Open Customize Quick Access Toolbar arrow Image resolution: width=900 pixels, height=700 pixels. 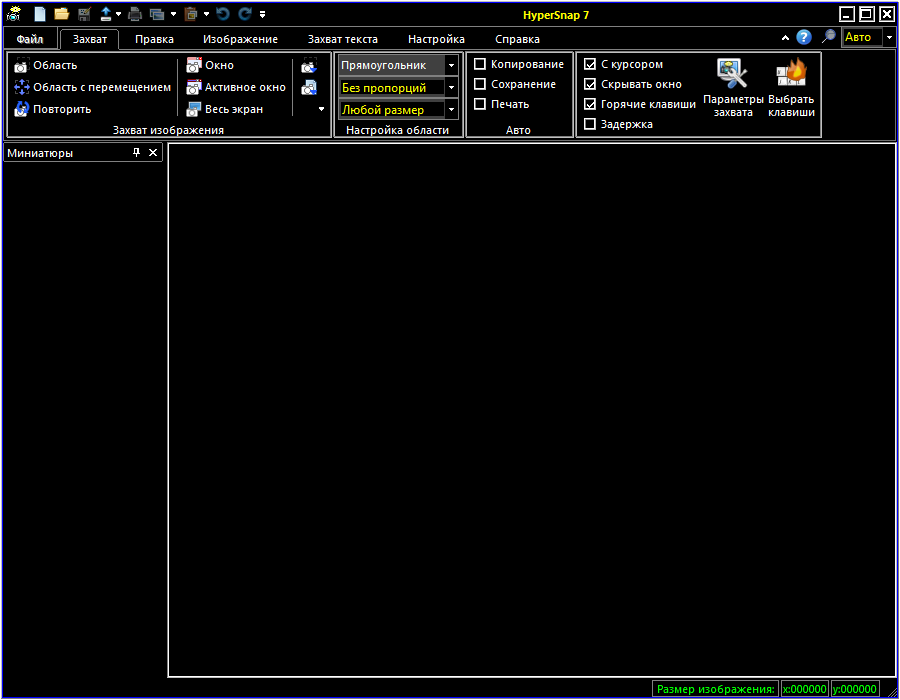pos(262,15)
